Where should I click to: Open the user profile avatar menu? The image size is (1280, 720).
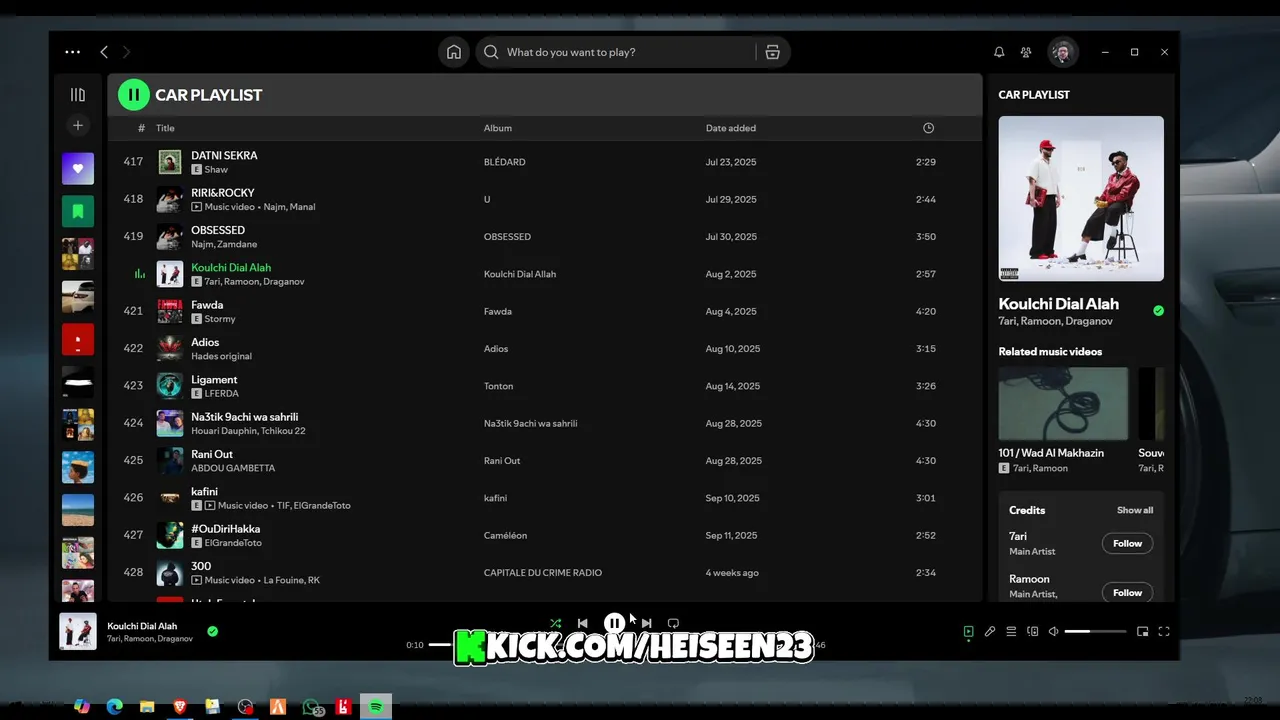1062,52
